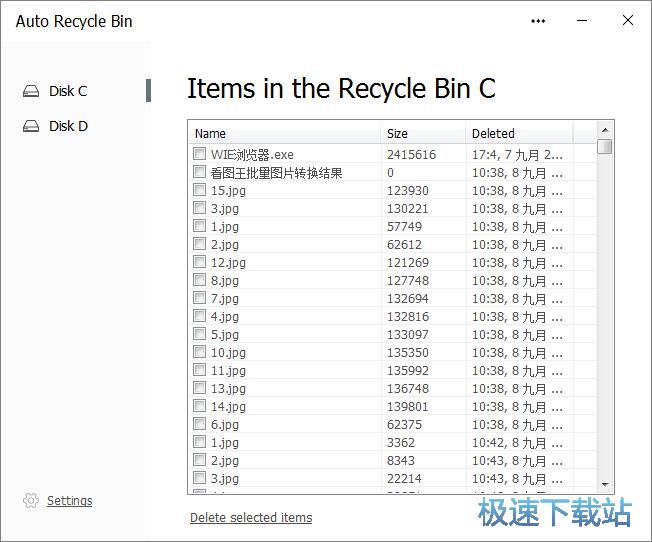Click size value 57749
652x542 pixels.
404,227
